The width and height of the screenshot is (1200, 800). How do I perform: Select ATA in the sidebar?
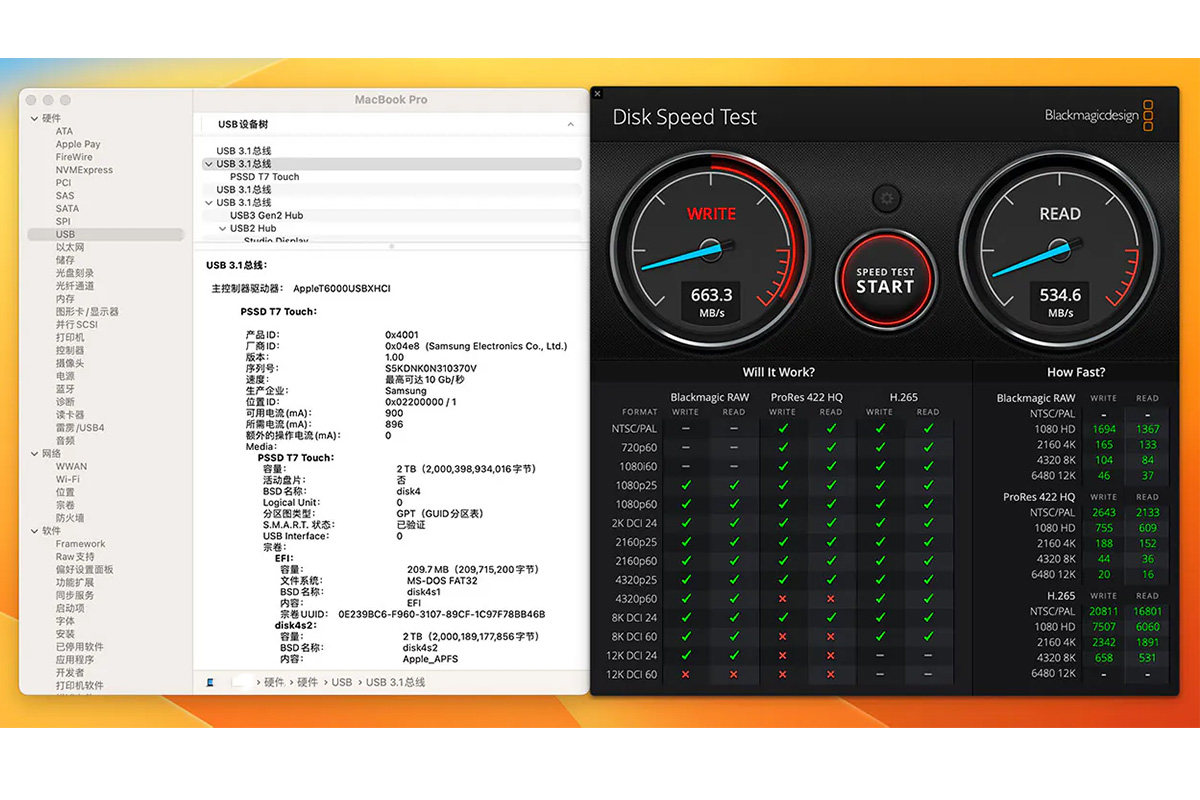(x=64, y=131)
